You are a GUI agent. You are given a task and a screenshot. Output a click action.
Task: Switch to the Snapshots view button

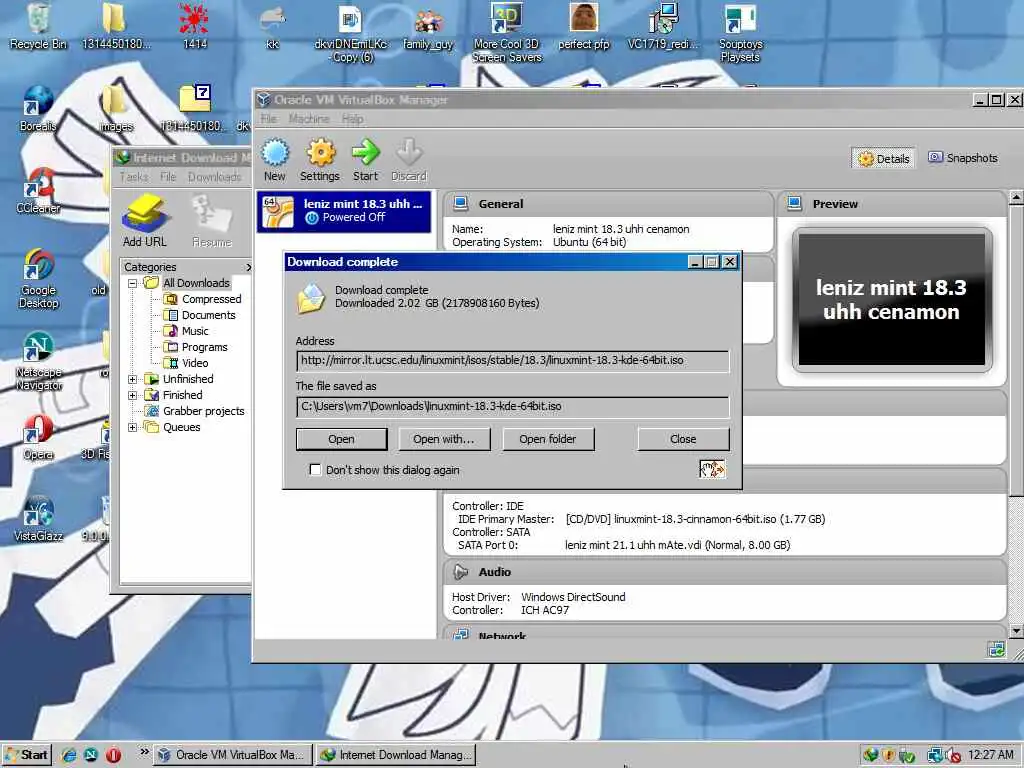963,158
